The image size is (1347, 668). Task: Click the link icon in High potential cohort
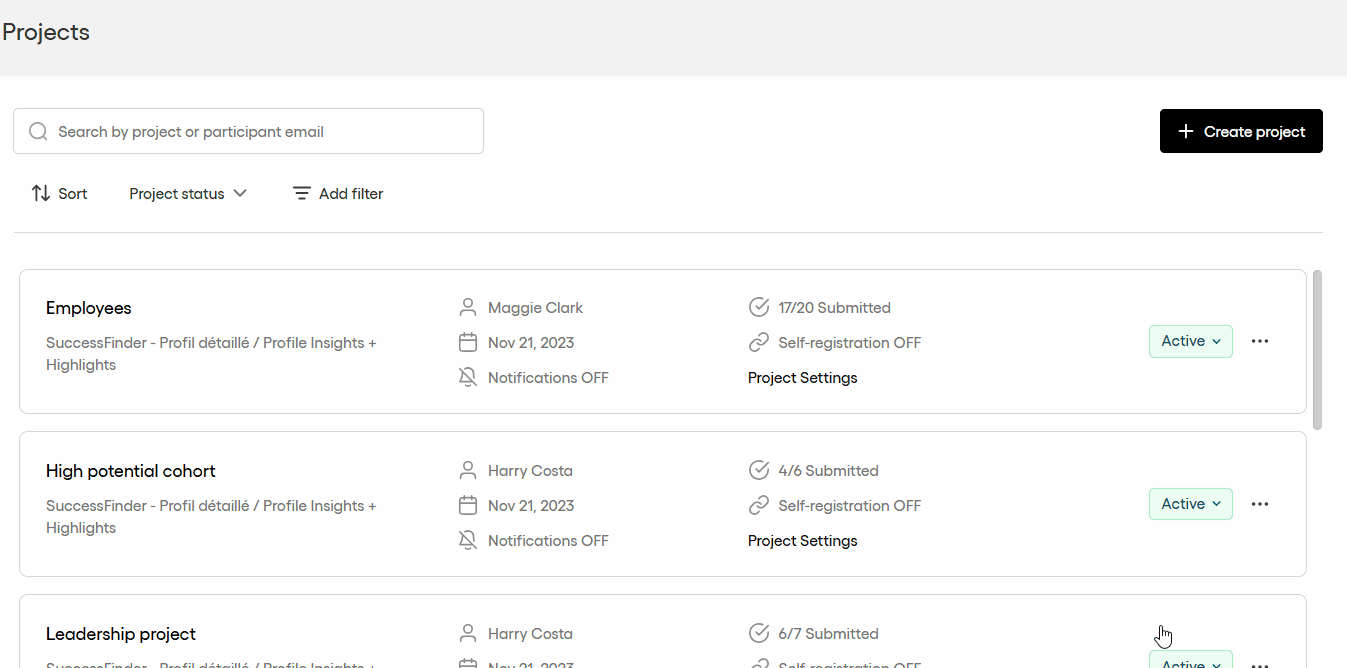tap(759, 506)
